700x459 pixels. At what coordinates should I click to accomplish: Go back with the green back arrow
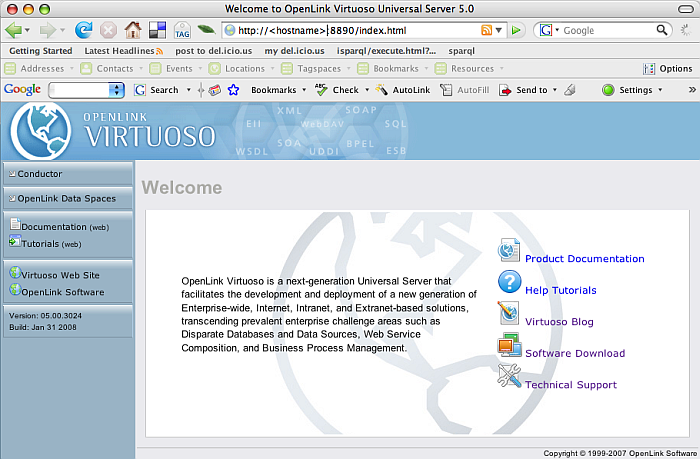pyautogui.click(x=13, y=30)
